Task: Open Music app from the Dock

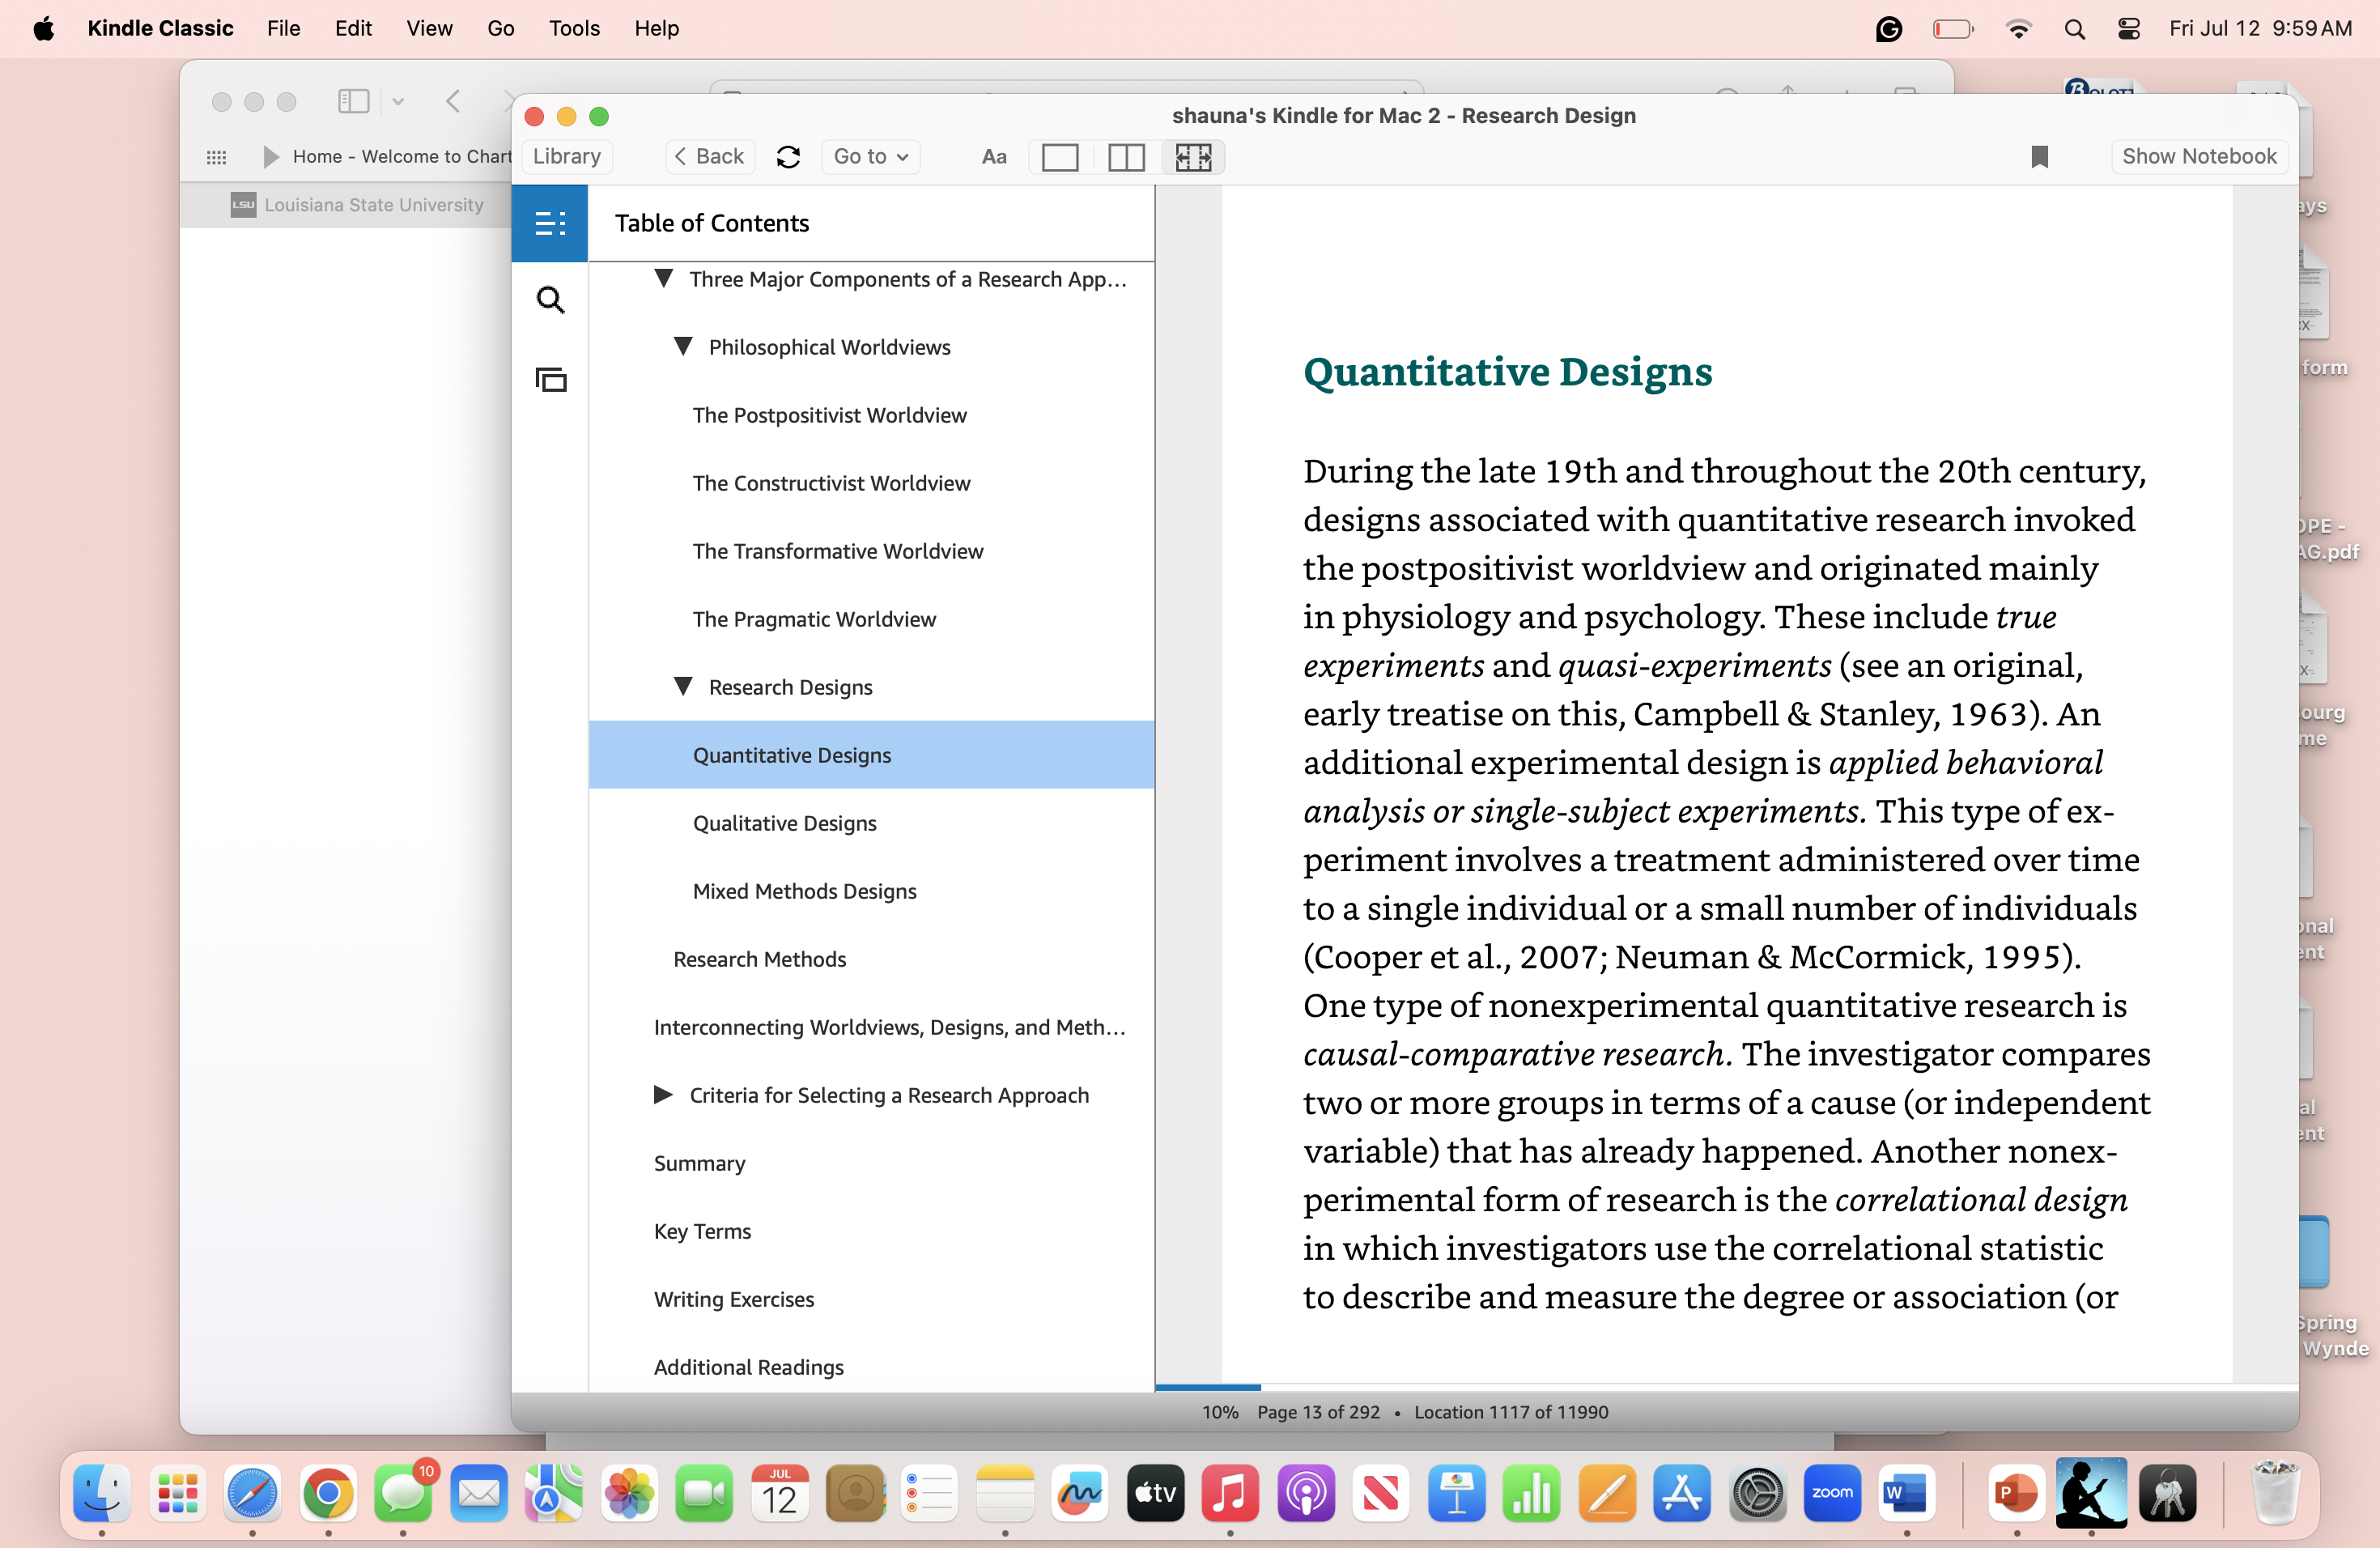Action: [x=1230, y=1493]
